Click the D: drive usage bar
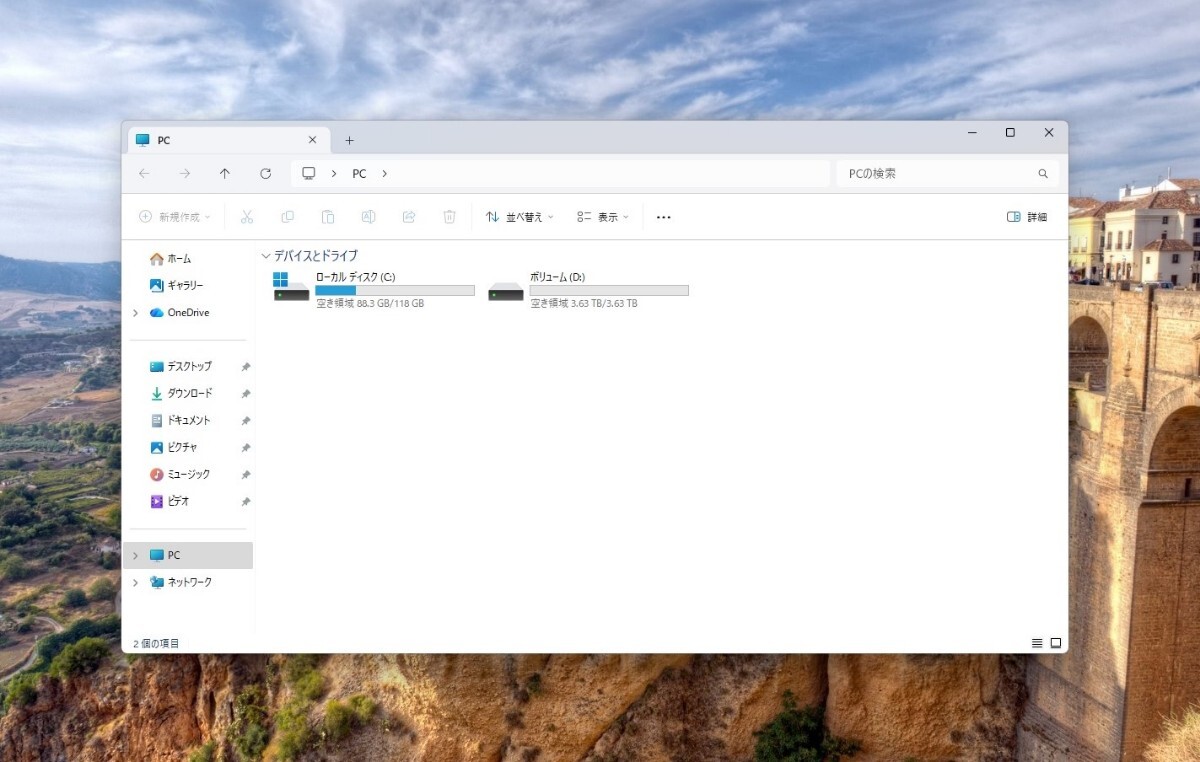Screen dimensions: 1200x762 [x=609, y=290]
